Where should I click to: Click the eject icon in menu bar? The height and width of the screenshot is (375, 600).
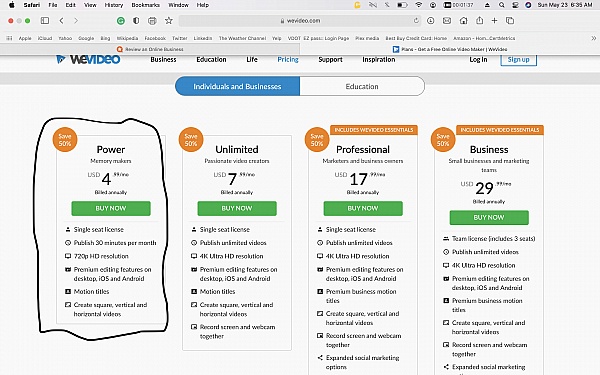487,5
